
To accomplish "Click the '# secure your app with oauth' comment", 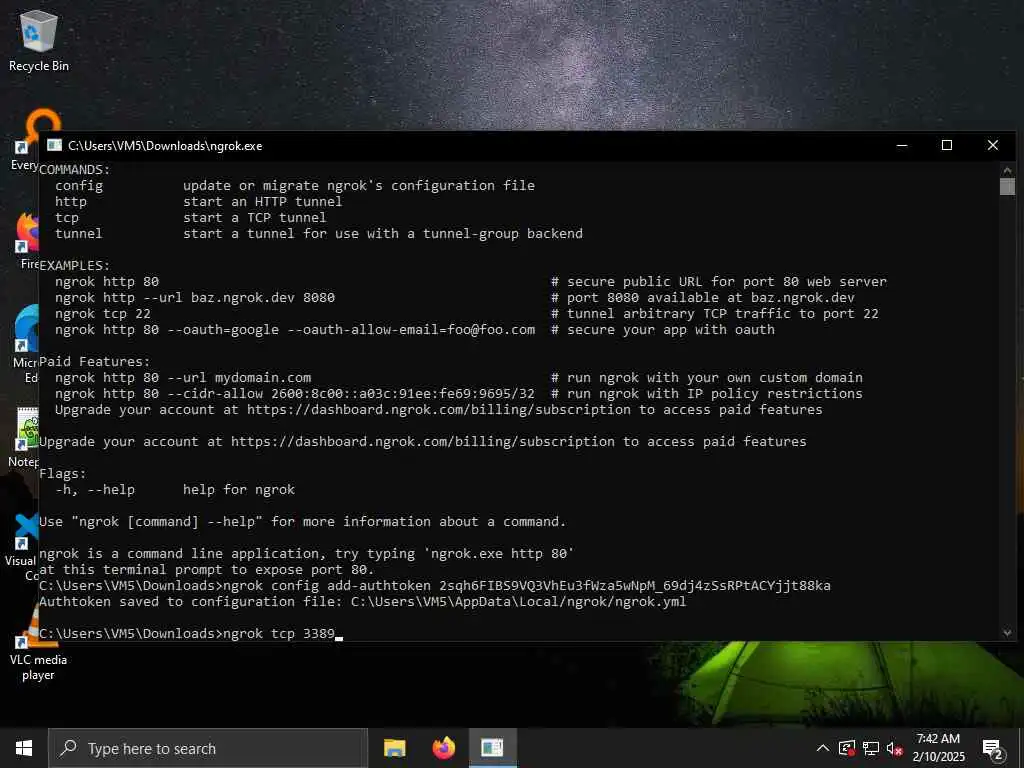I will [x=663, y=330].
